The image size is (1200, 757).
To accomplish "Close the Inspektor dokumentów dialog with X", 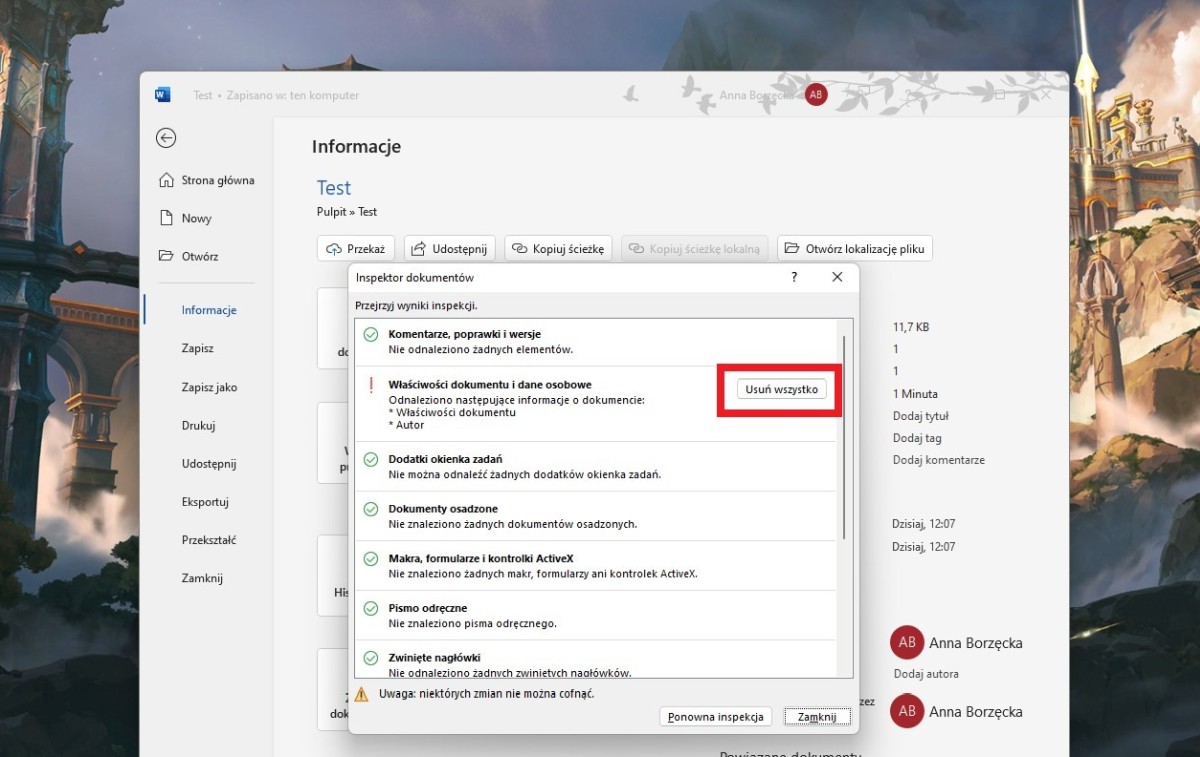I will [837, 277].
